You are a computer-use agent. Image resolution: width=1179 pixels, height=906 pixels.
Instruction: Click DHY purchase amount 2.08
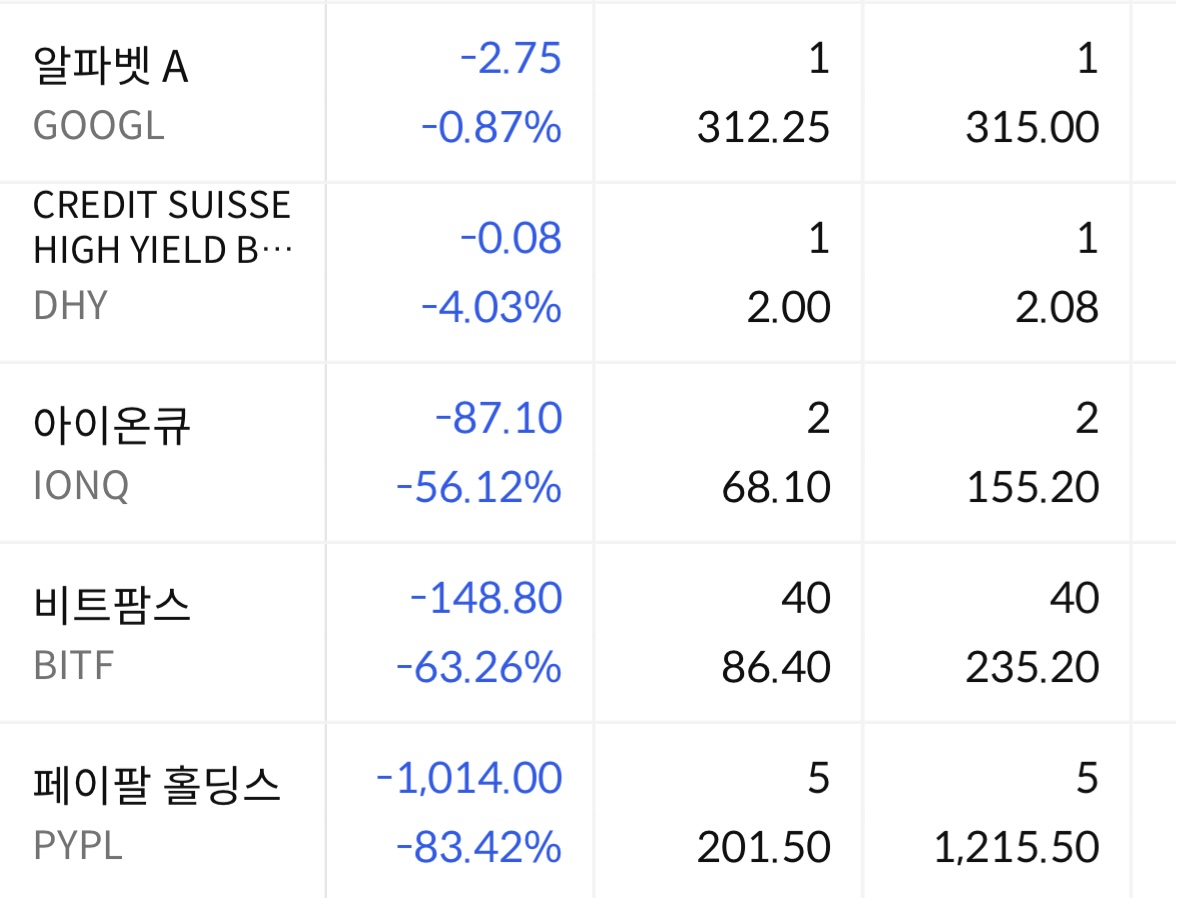[x=1058, y=308]
